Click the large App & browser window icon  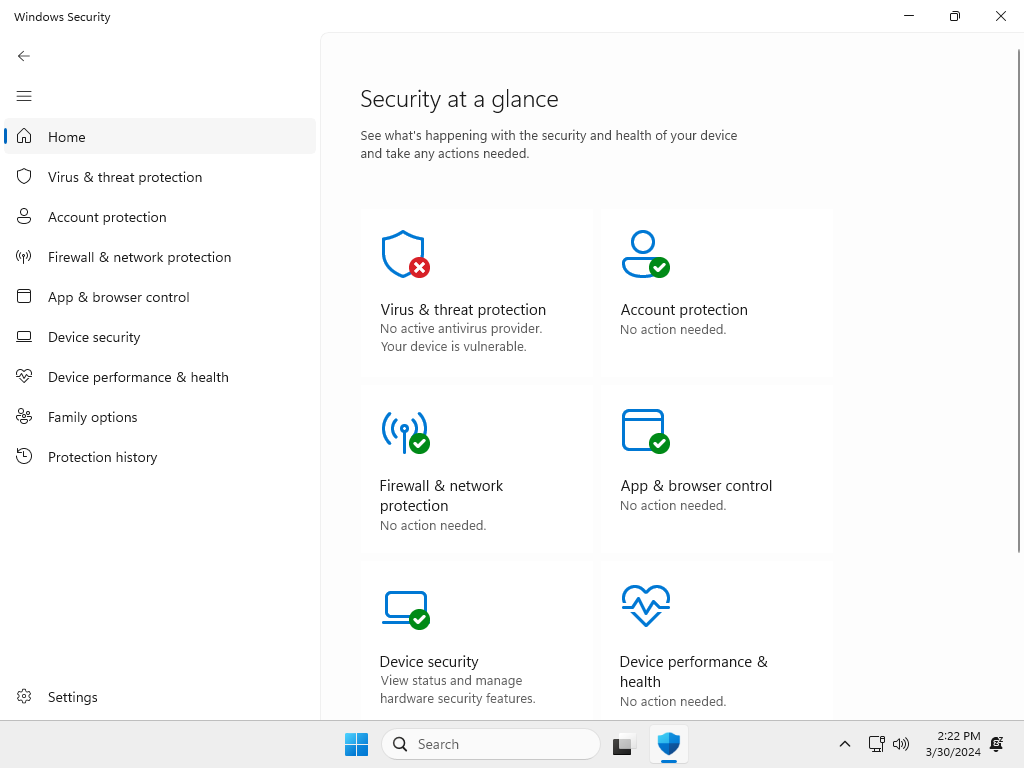[645, 431]
